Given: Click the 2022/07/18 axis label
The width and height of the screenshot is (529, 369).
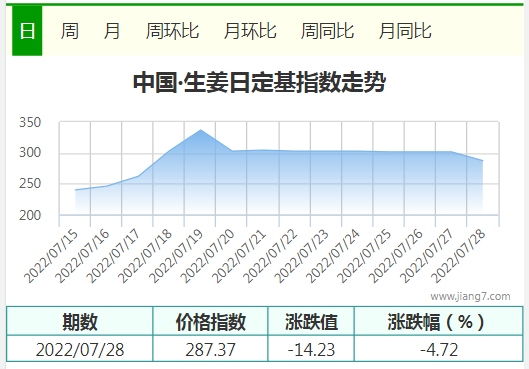Looking at the screenshot, I should pyautogui.click(x=145, y=256).
